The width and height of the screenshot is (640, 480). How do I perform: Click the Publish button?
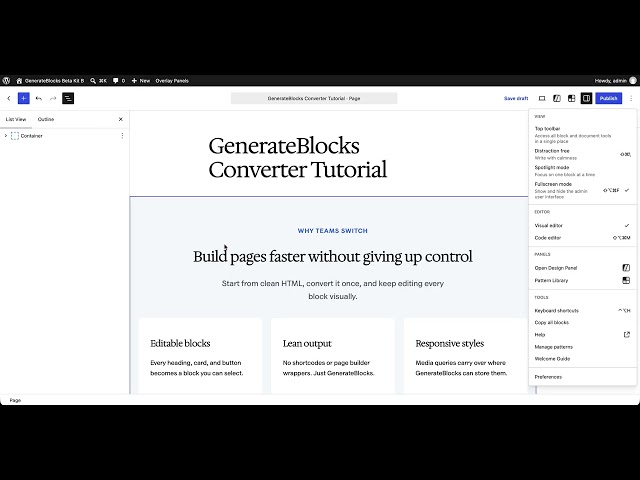609,98
